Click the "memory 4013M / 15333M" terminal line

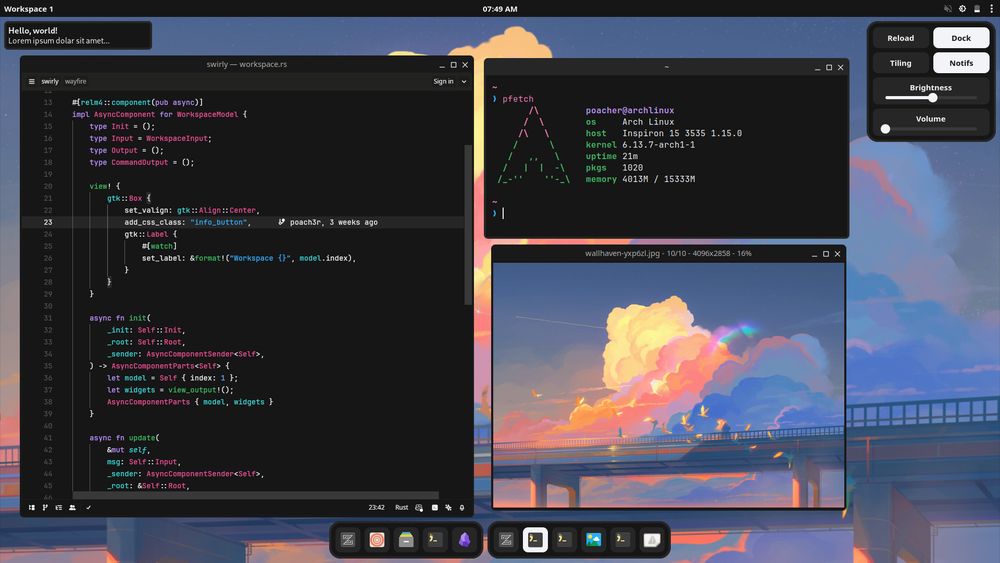click(640, 179)
